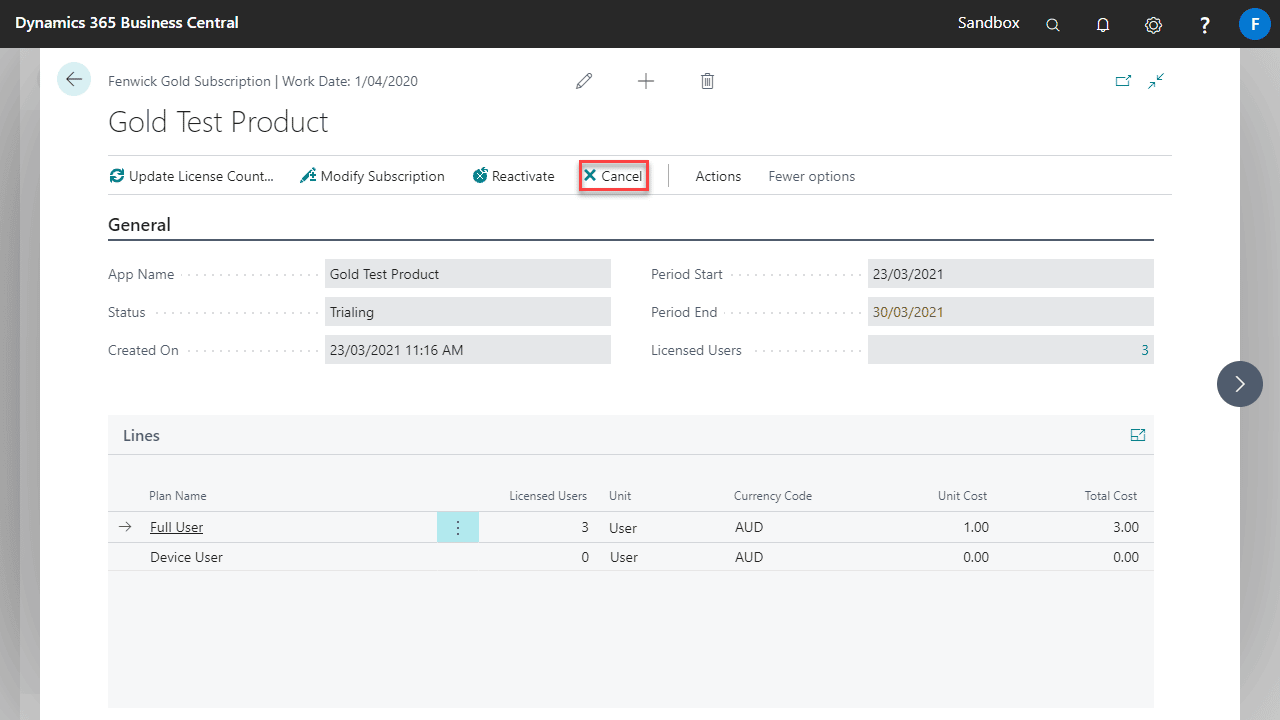Screen dimensions: 1280x720
Task: Click the back arrow button
Action: pyautogui.click(x=74, y=79)
